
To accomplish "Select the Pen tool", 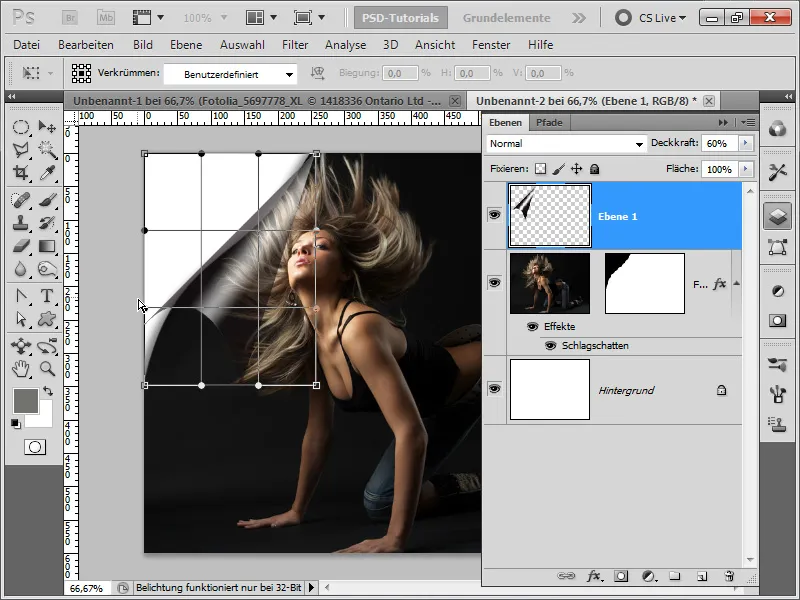I will (21, 296).
